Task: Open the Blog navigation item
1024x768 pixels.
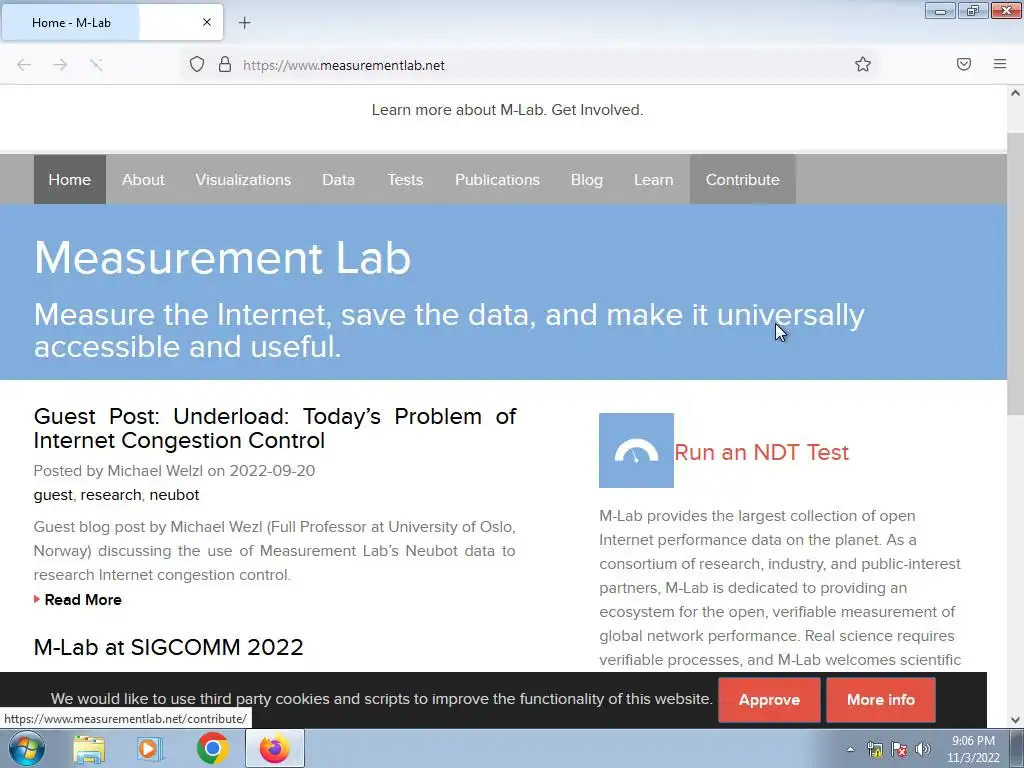Action: [x=586, y=180]
